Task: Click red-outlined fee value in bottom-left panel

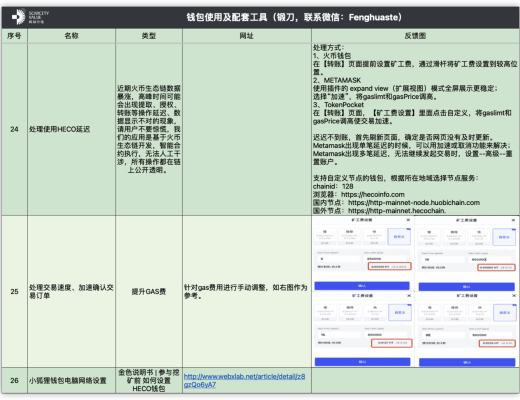Action: [392, 343]
